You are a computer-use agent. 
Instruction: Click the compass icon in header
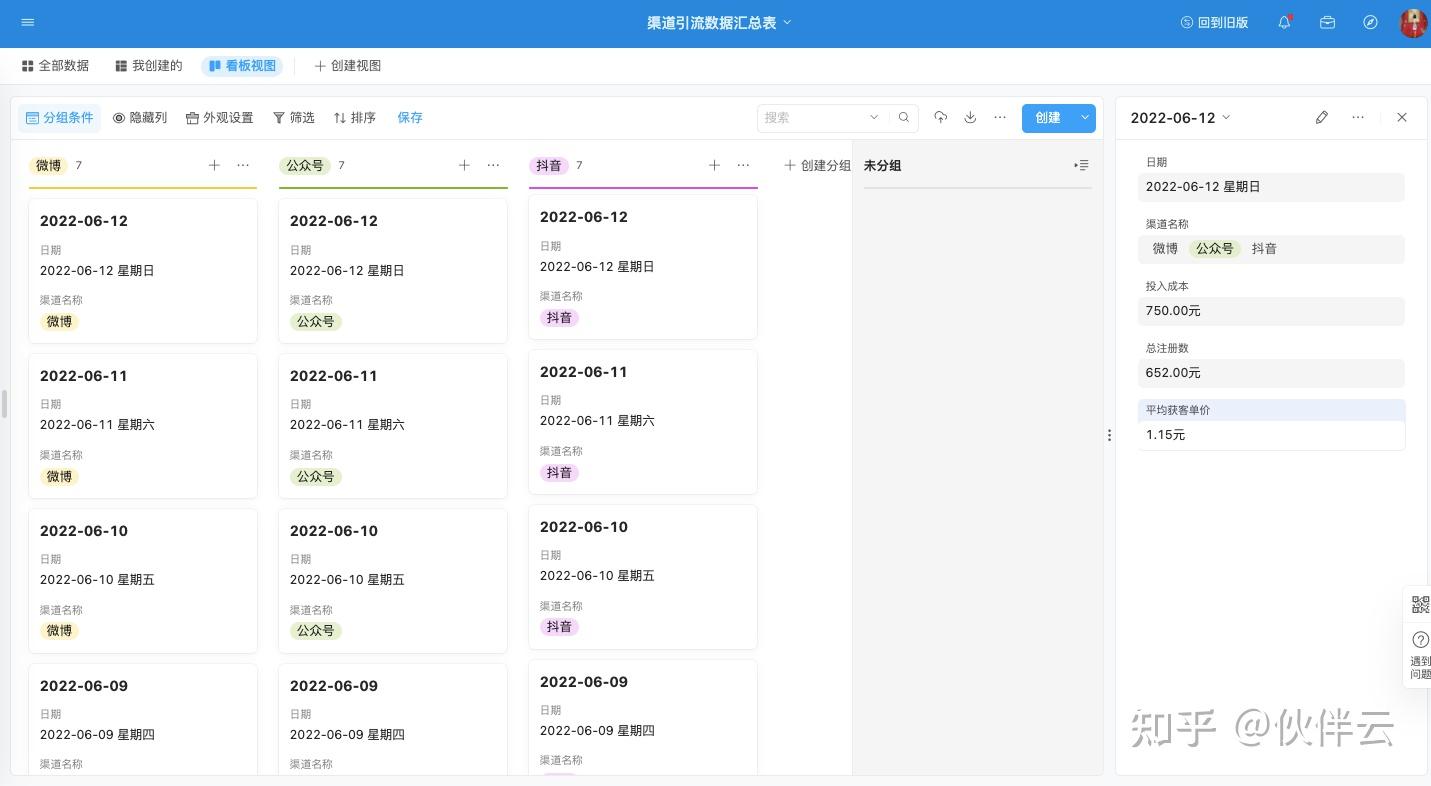click(1370, 22)
